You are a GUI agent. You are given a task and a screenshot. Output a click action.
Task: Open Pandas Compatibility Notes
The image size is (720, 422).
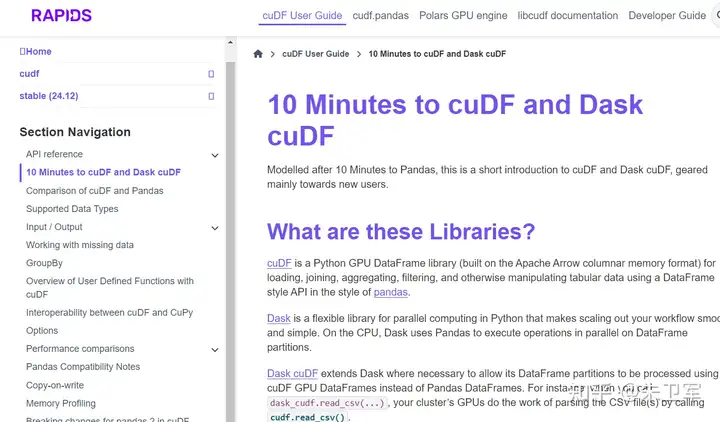point(83,367)
